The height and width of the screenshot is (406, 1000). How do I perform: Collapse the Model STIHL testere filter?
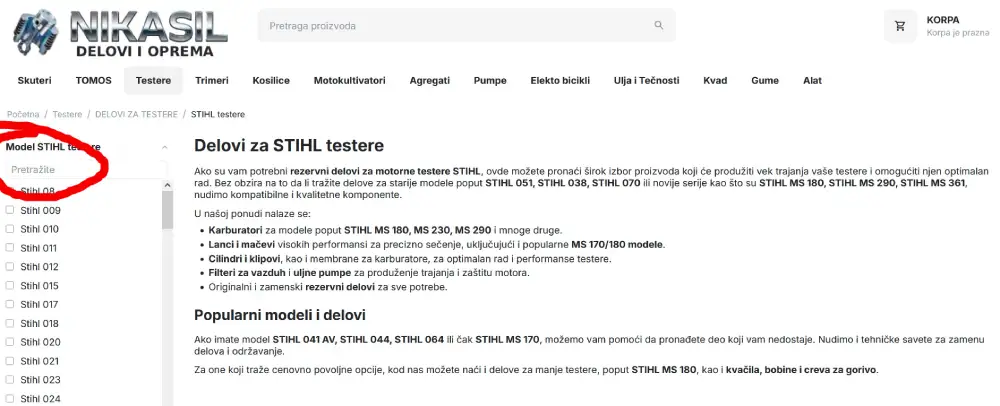(165, 147)
